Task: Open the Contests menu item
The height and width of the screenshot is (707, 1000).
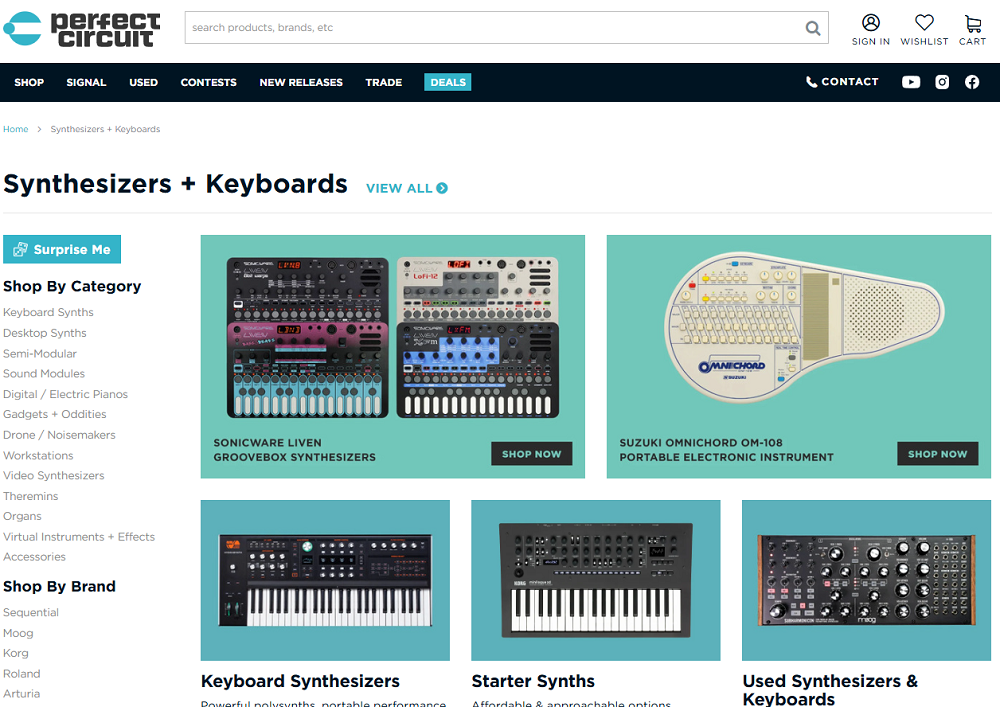Action: (x=209, y=82)
